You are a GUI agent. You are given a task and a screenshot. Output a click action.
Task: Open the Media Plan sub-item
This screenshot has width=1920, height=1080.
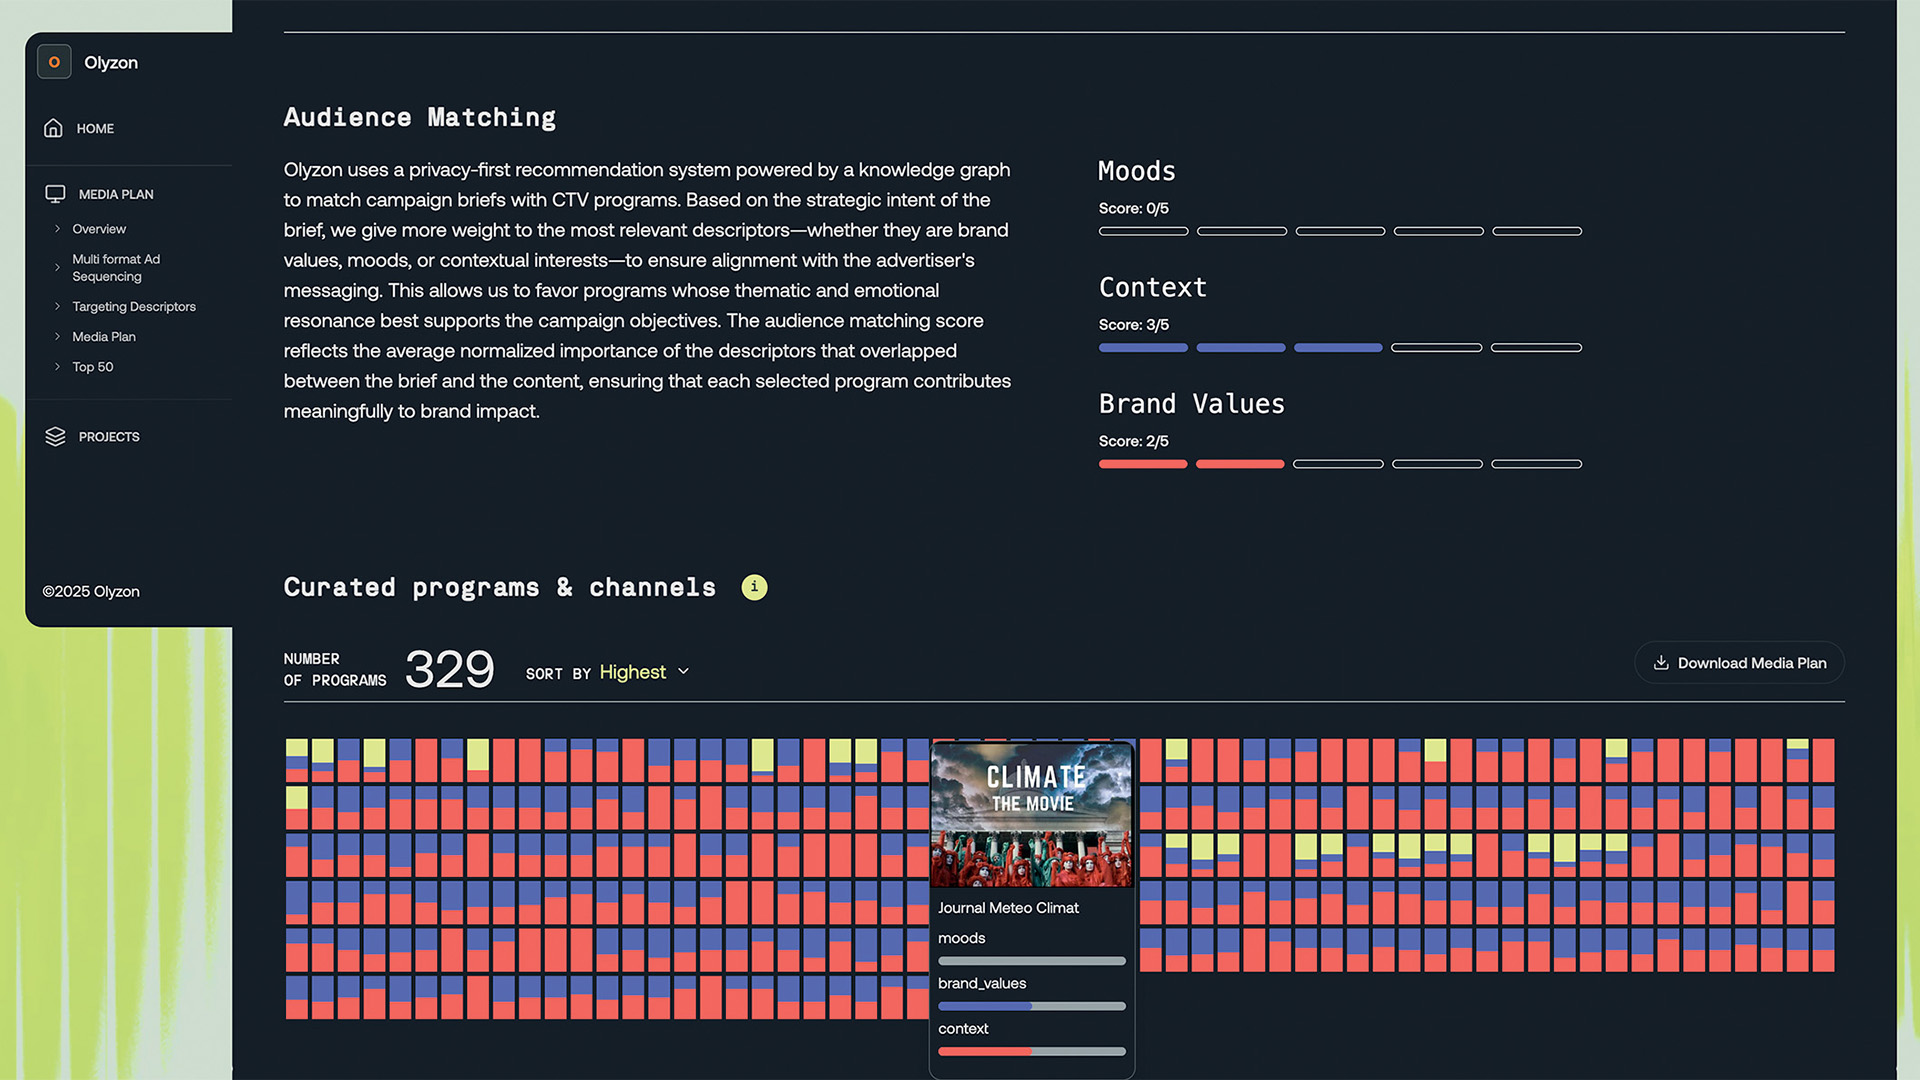103,337
